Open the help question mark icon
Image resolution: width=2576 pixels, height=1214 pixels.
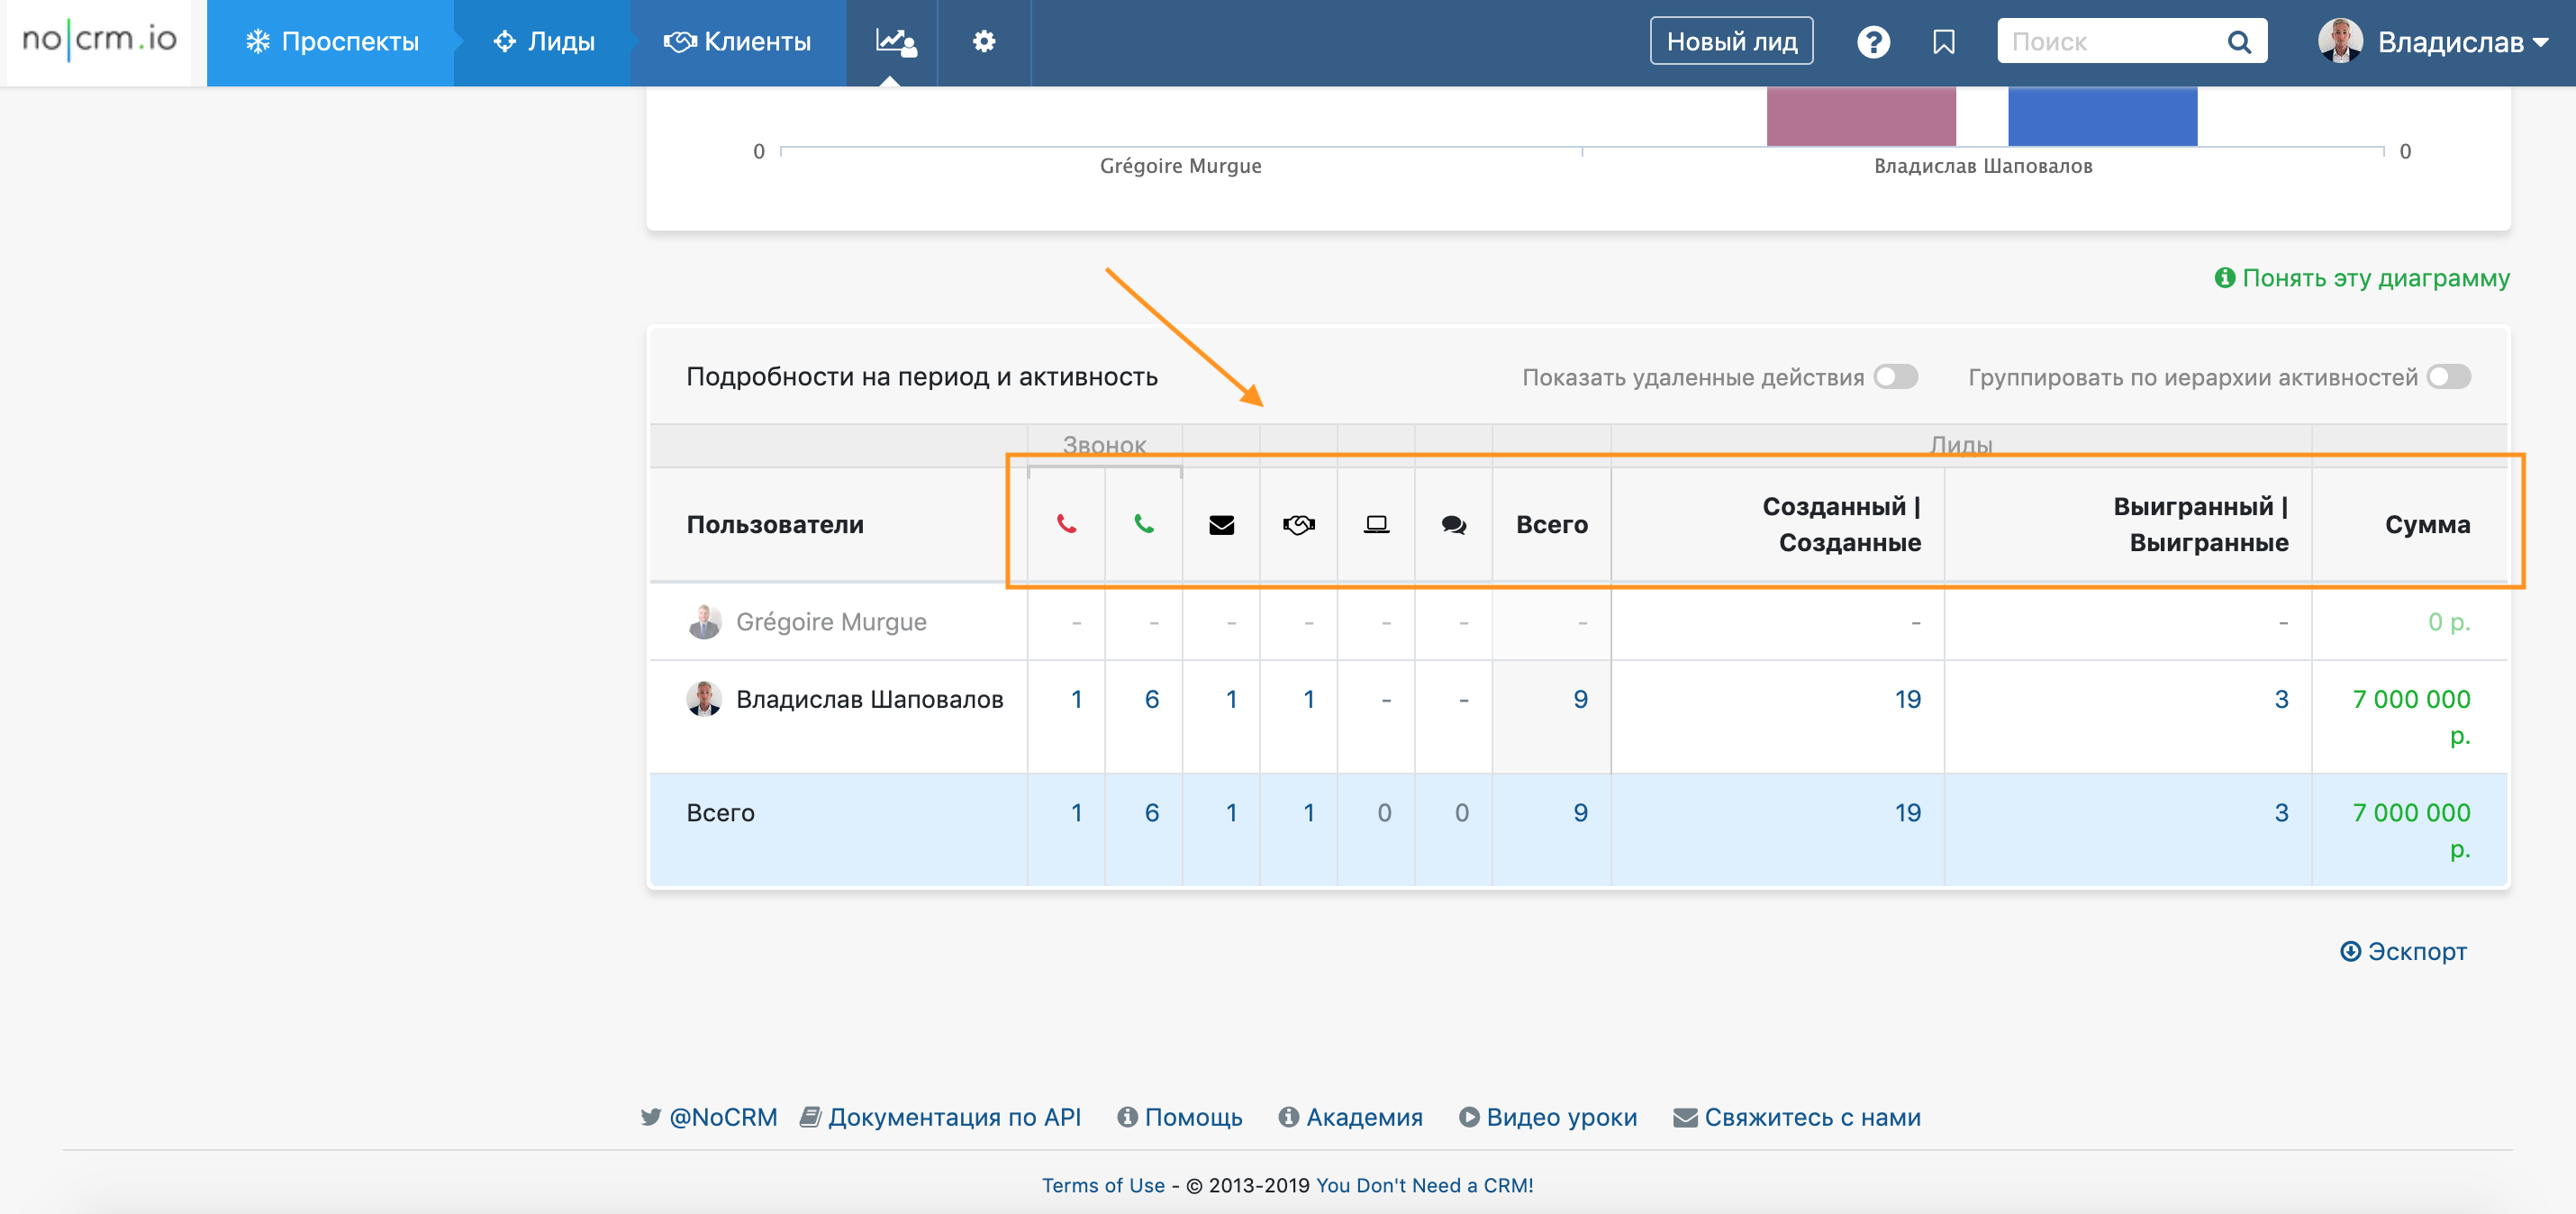(1873, 42)
